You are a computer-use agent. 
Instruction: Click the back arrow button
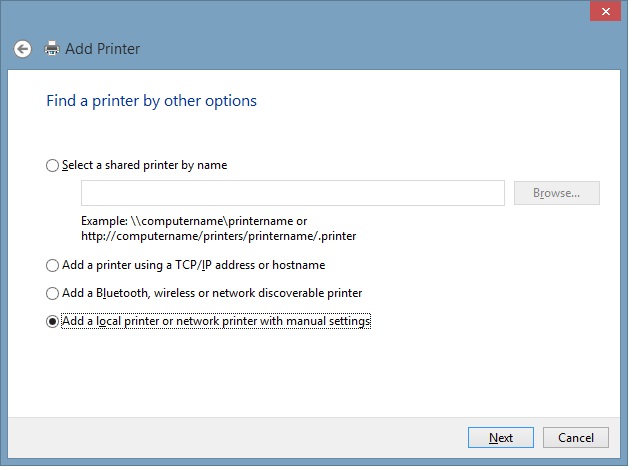(23, 48)
